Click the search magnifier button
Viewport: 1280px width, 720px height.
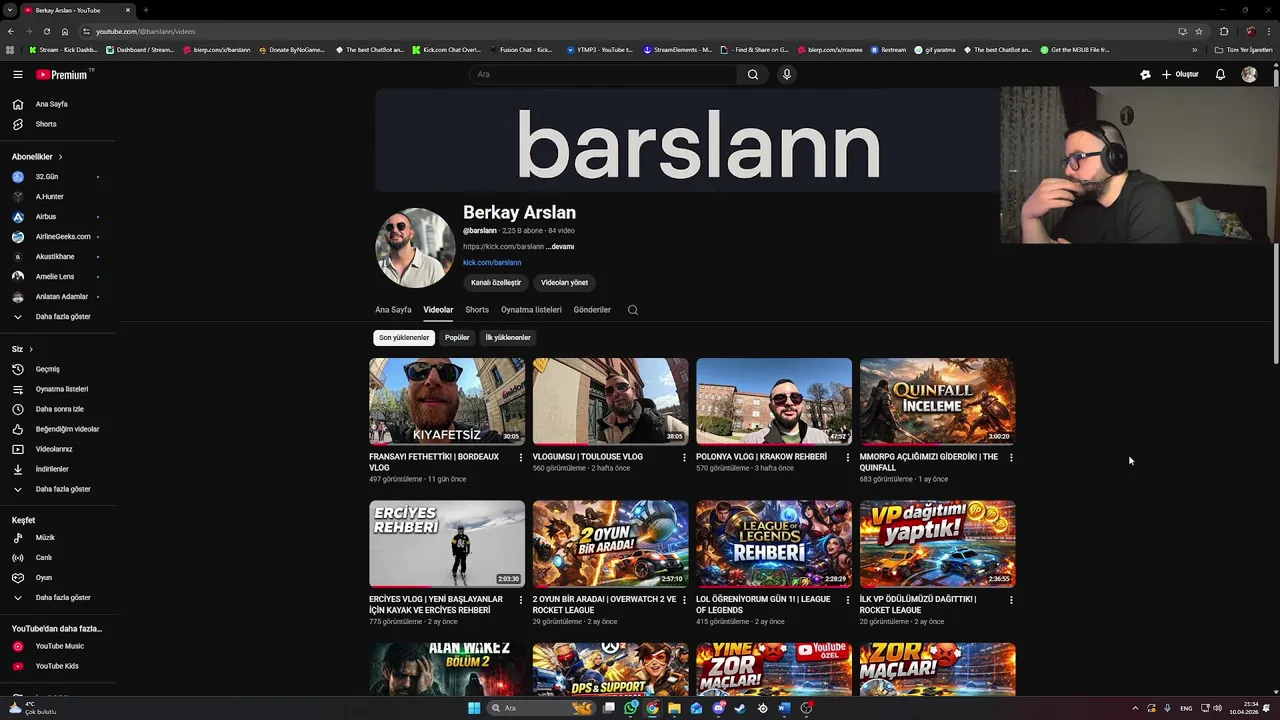click(x=753, y=74)
